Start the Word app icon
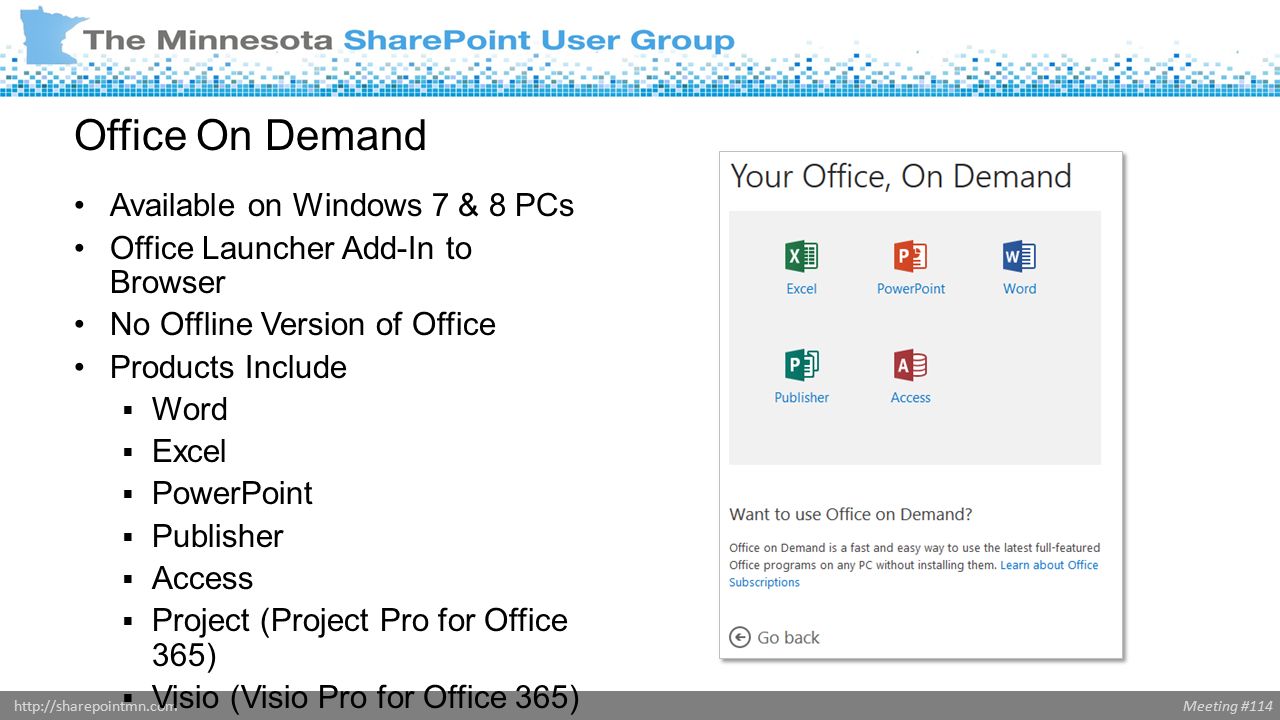 click(x=1019, y=257)
